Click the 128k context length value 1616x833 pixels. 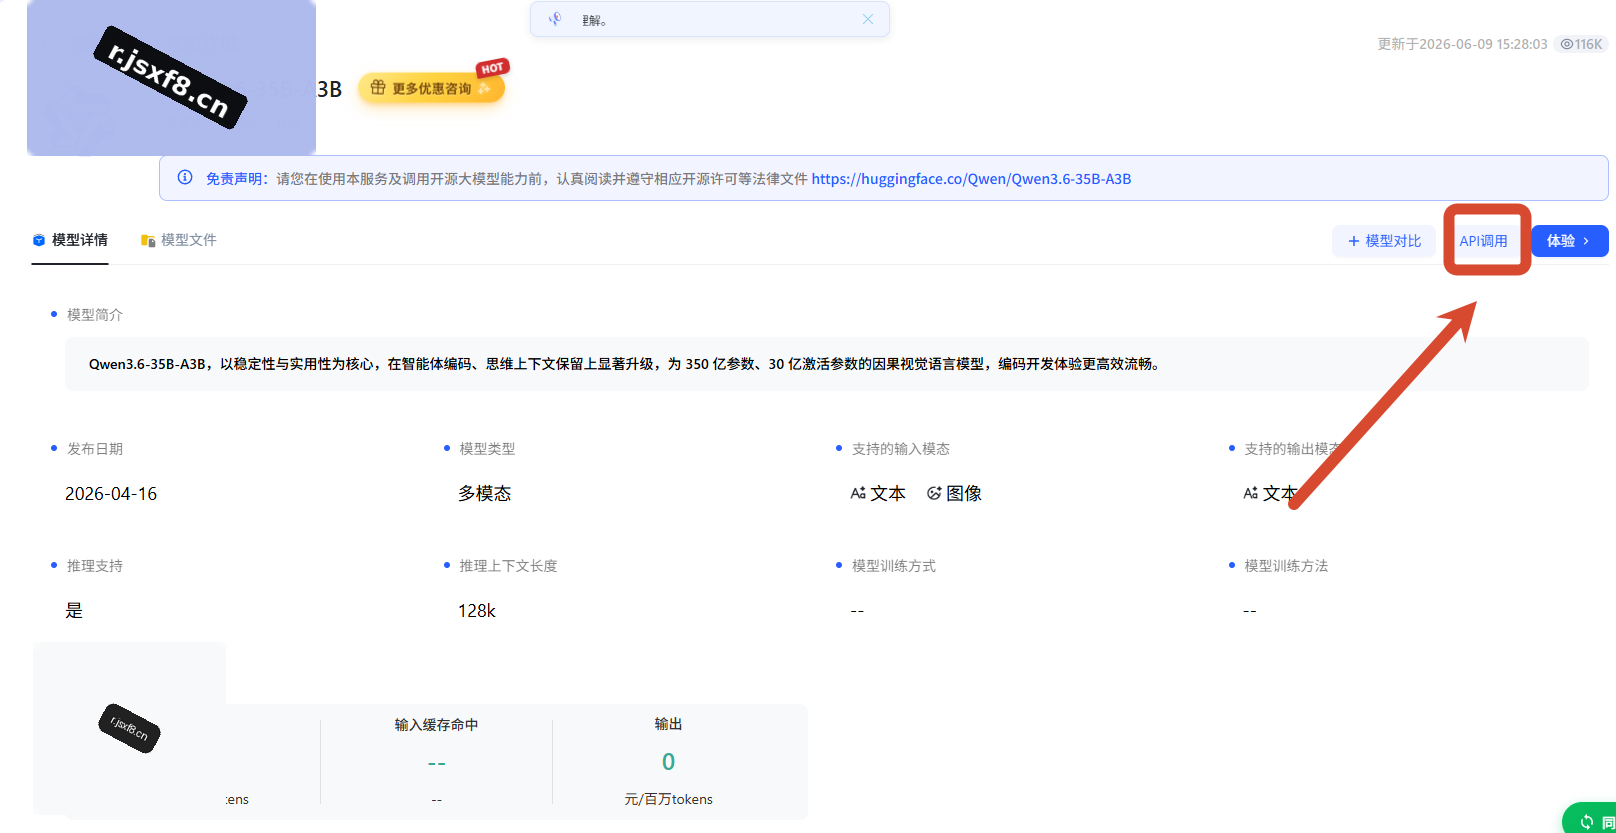coord(477,611)
